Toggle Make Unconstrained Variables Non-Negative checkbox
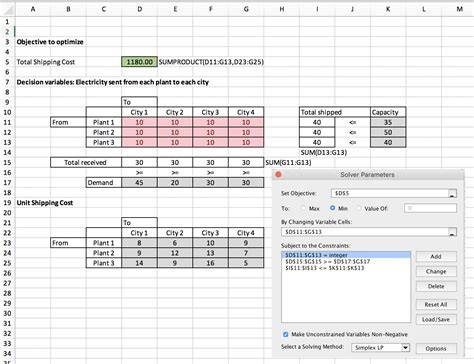Screen dimensions: 474x364 pos(286,334)
